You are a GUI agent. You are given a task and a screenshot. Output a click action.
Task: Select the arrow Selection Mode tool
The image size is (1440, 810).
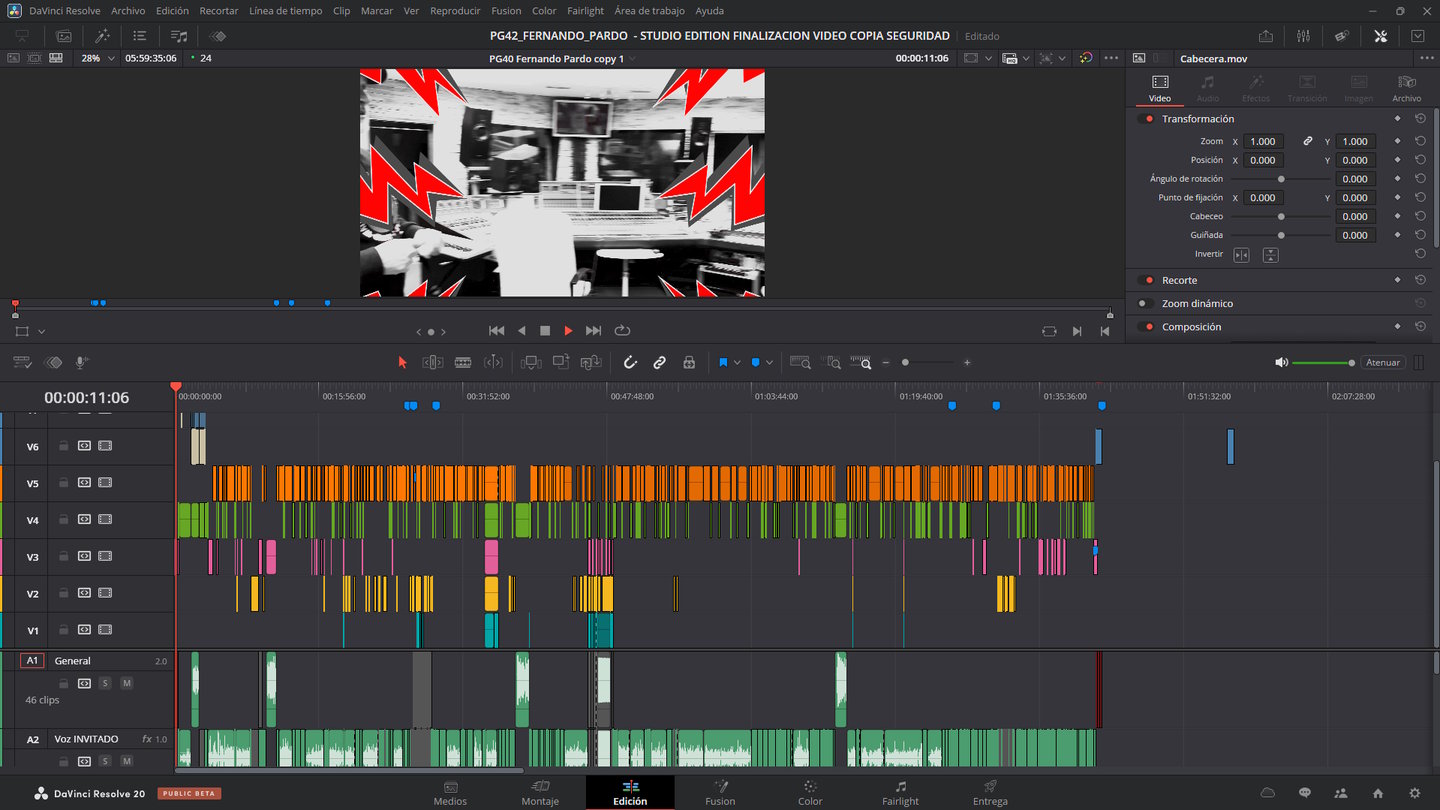click(x=403, y=363)
